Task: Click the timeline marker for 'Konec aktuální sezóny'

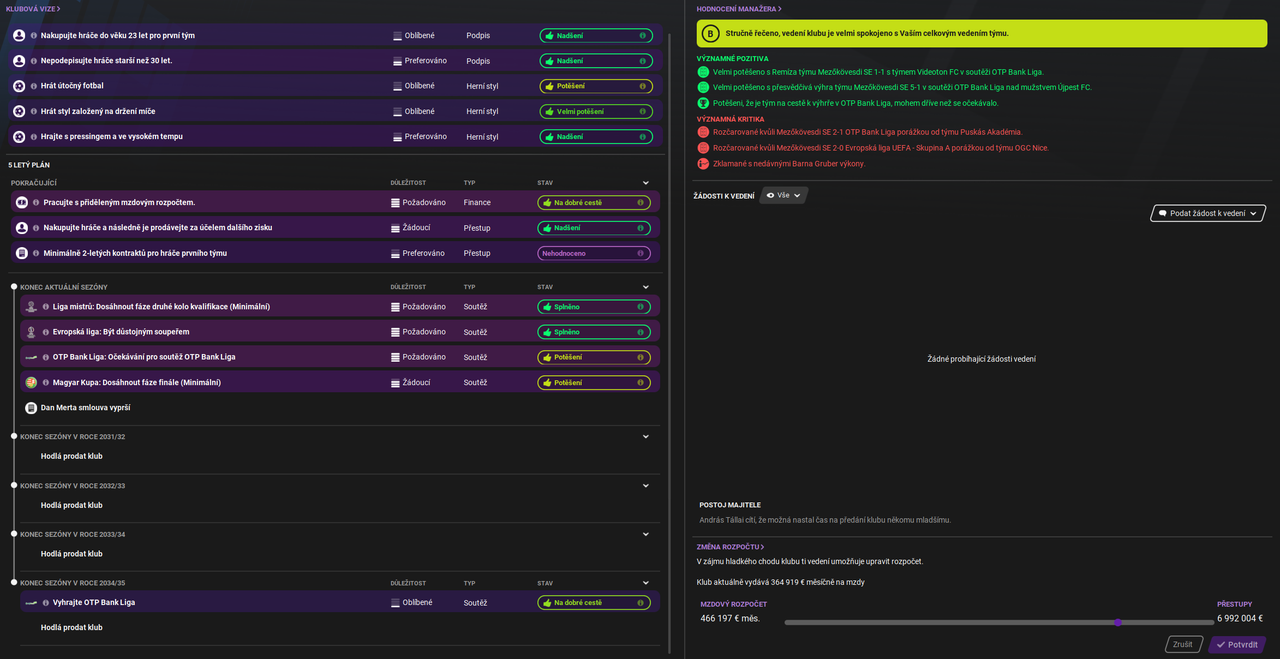Action: tap(14, 287)
